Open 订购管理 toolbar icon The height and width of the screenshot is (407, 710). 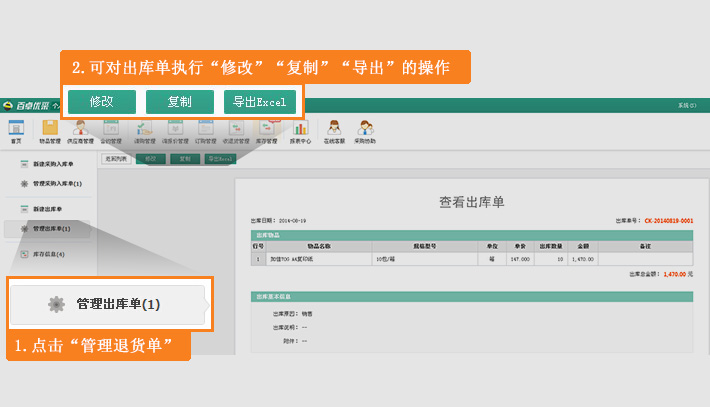(205, 130)
